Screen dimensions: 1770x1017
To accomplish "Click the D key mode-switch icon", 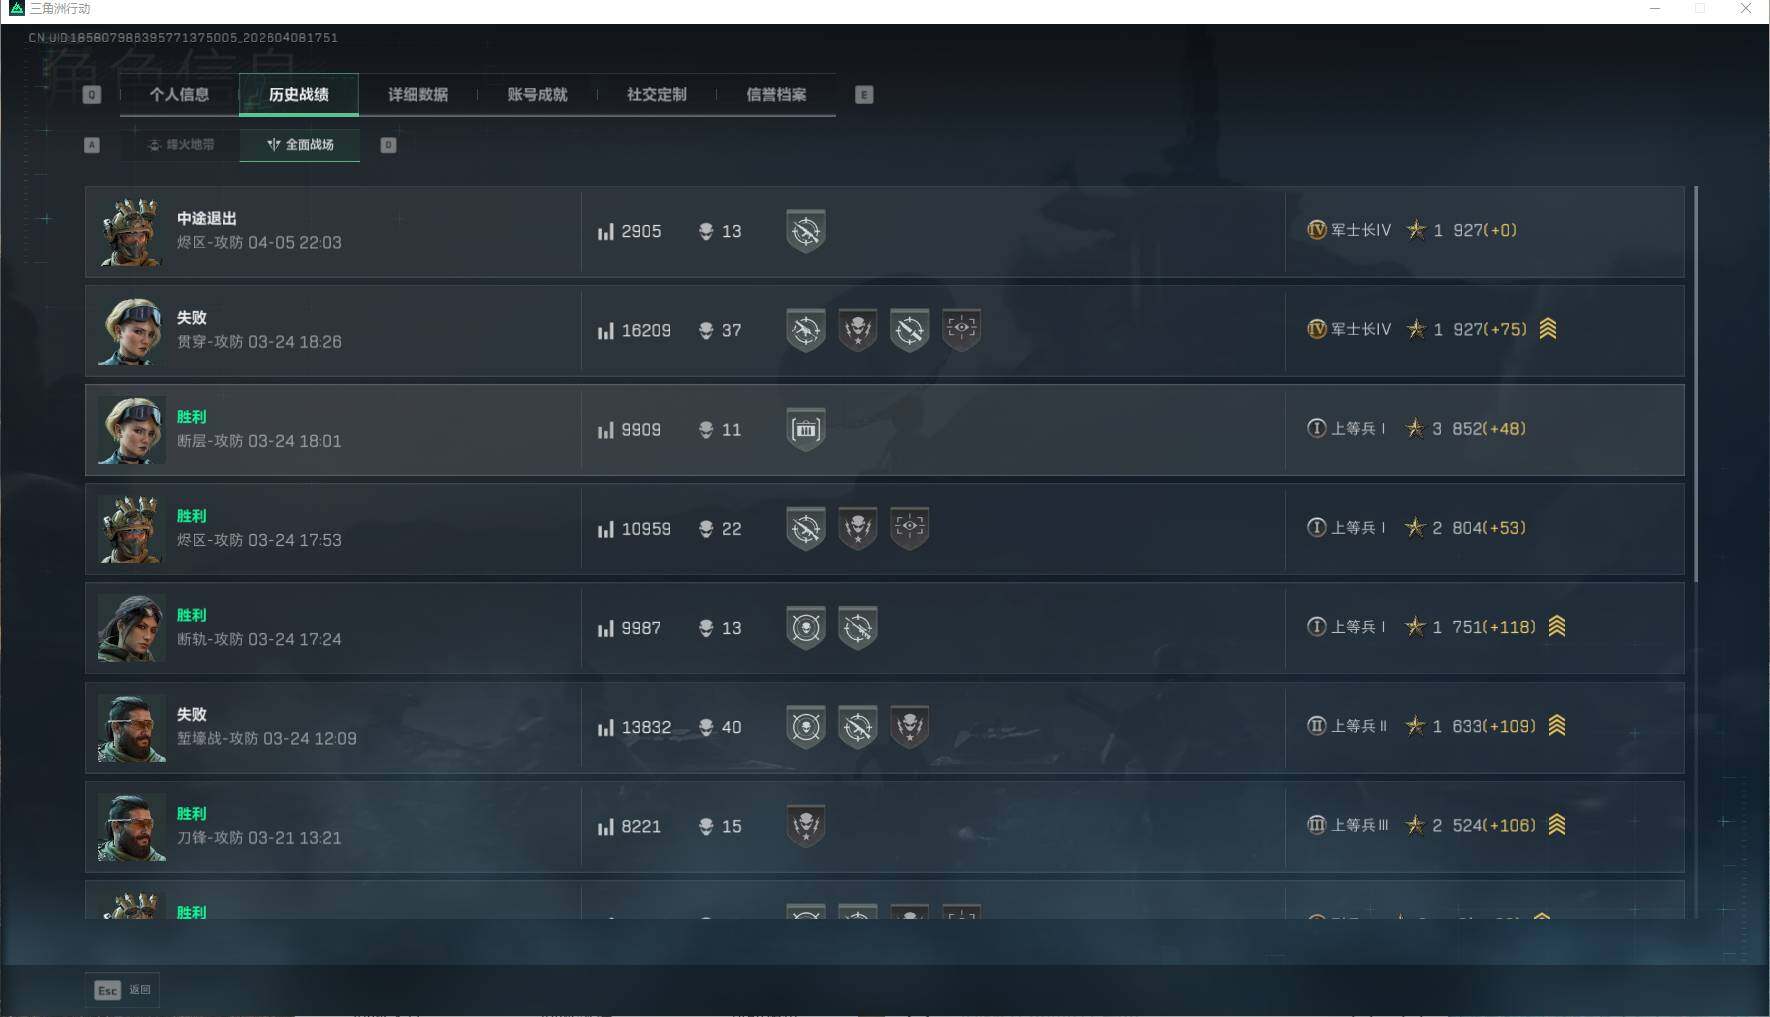I will (389, 145).
